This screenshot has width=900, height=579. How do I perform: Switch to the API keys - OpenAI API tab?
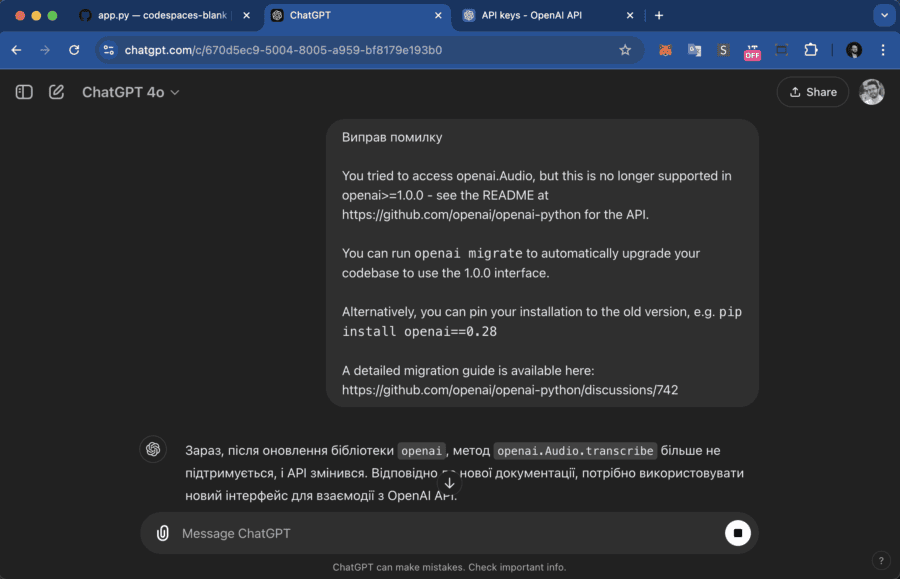[540, 15]
